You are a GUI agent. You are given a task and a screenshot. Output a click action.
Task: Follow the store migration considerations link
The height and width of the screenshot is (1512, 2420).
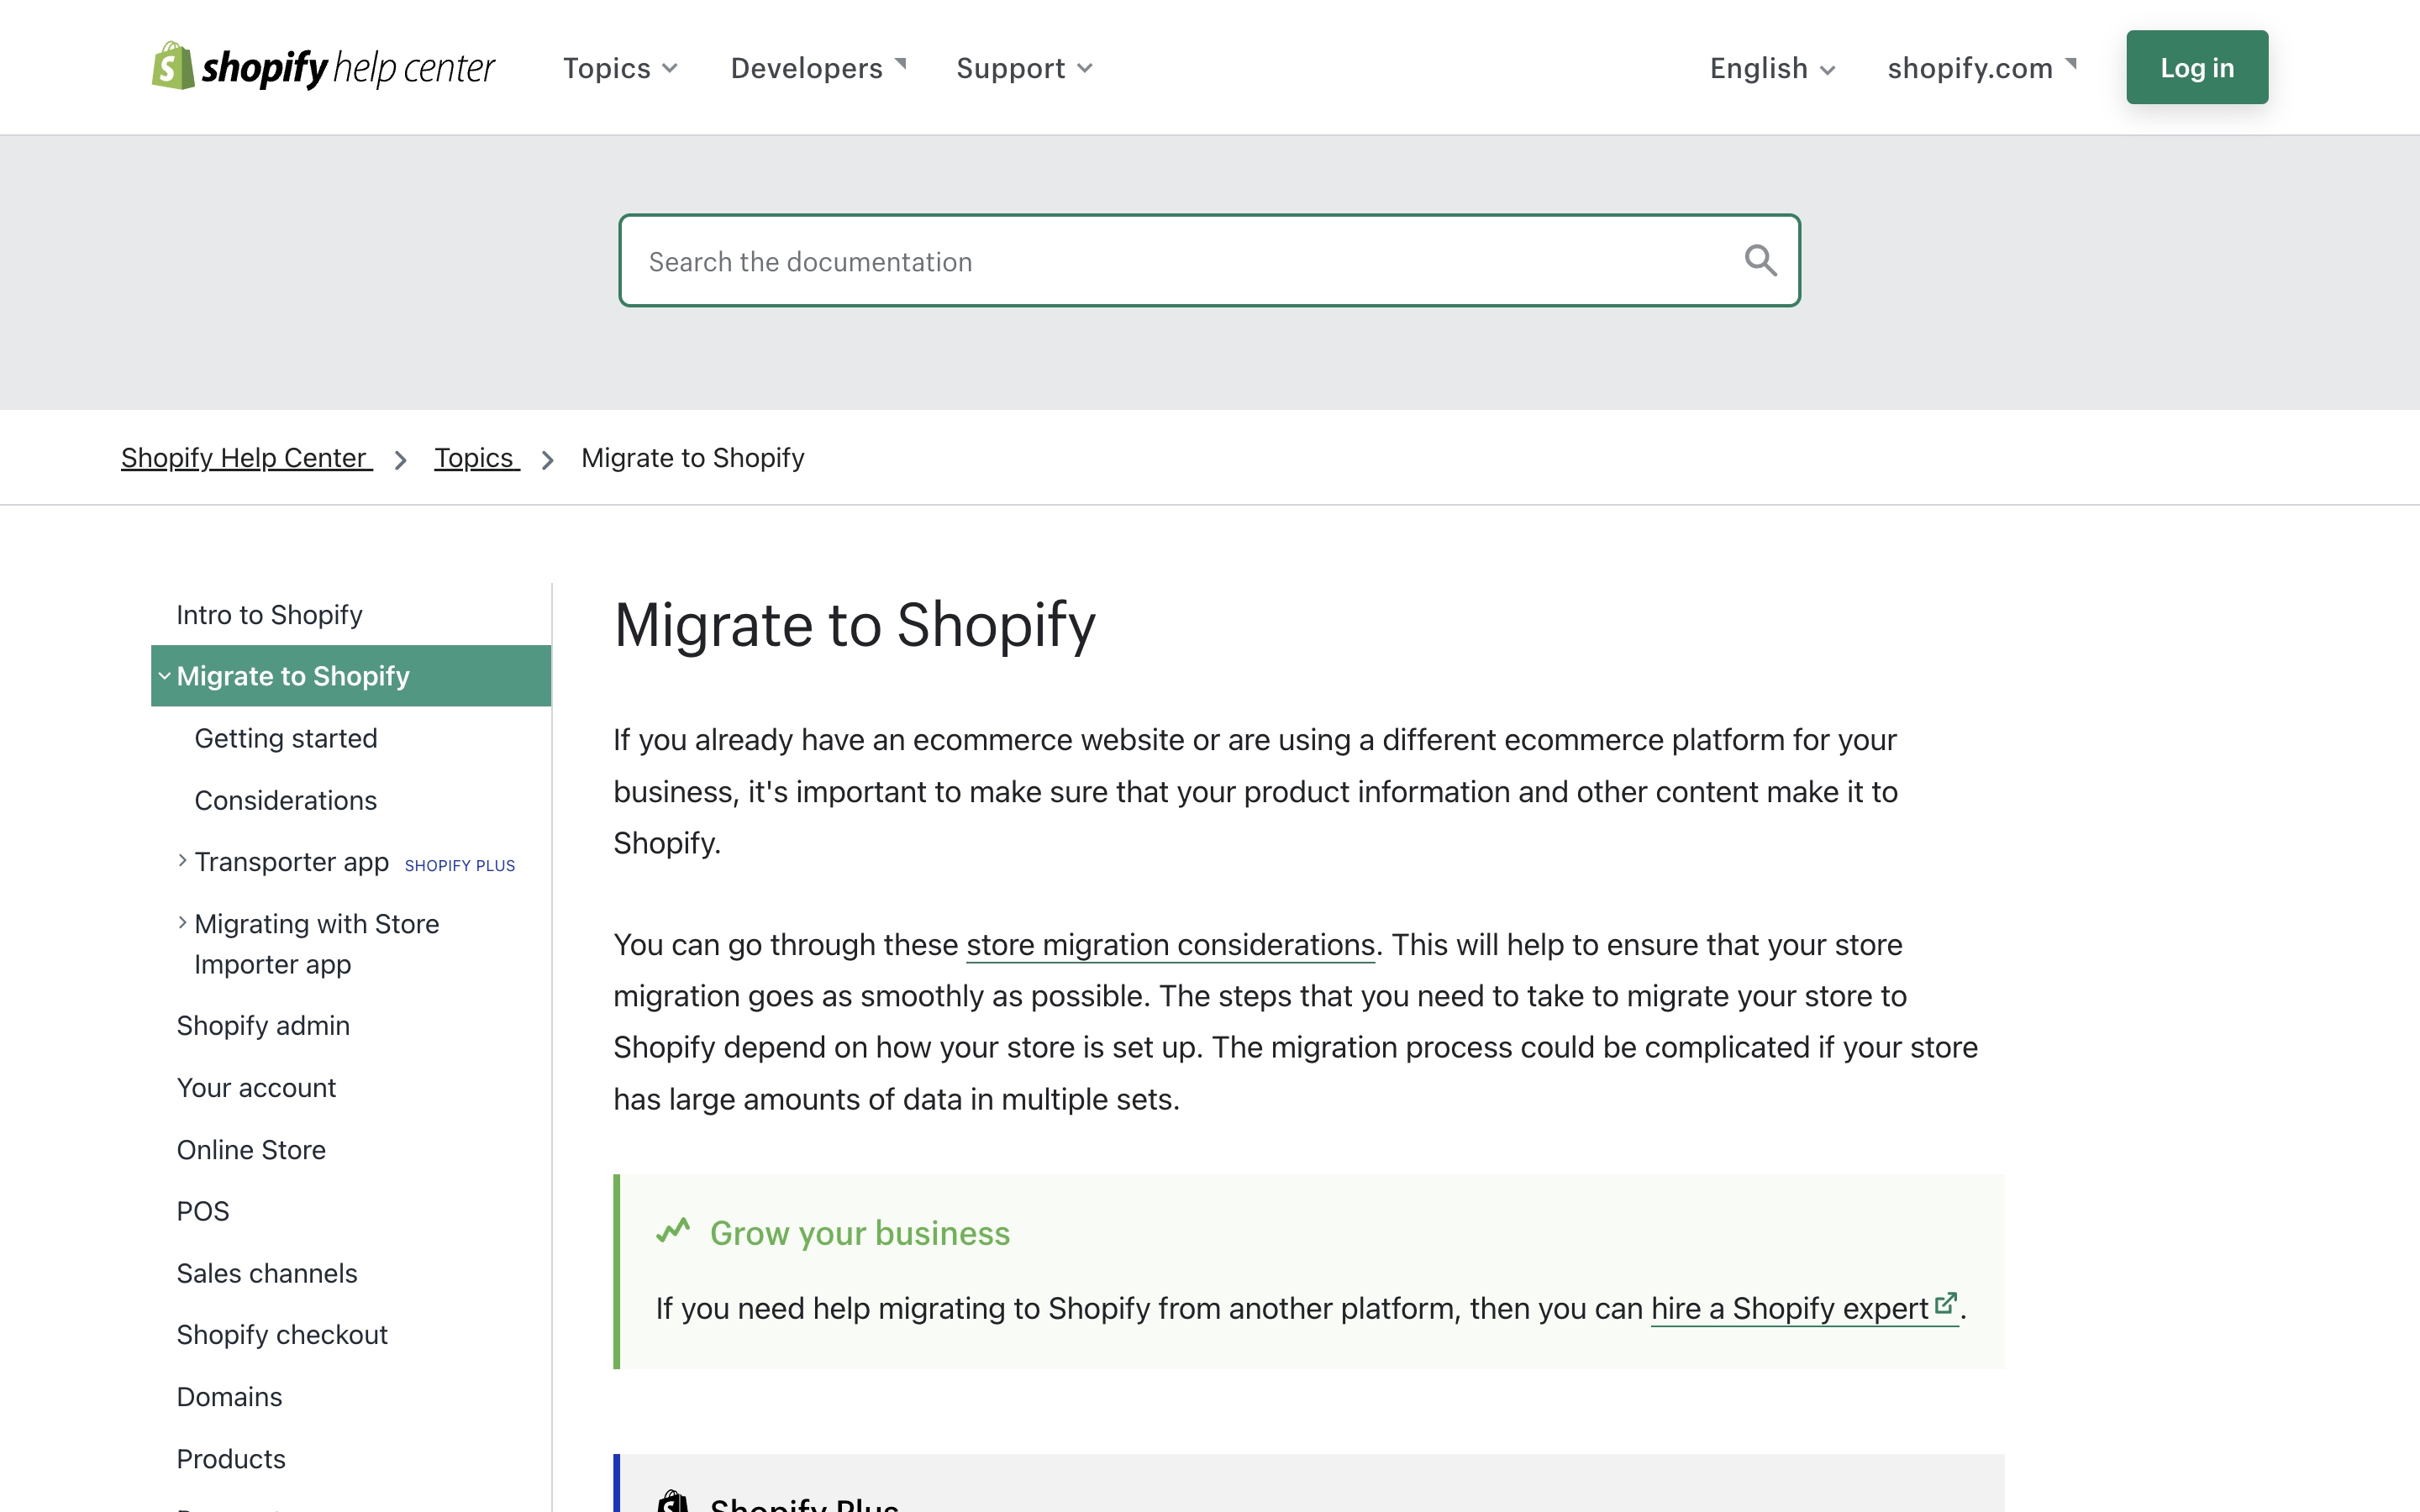point(1170,945)
